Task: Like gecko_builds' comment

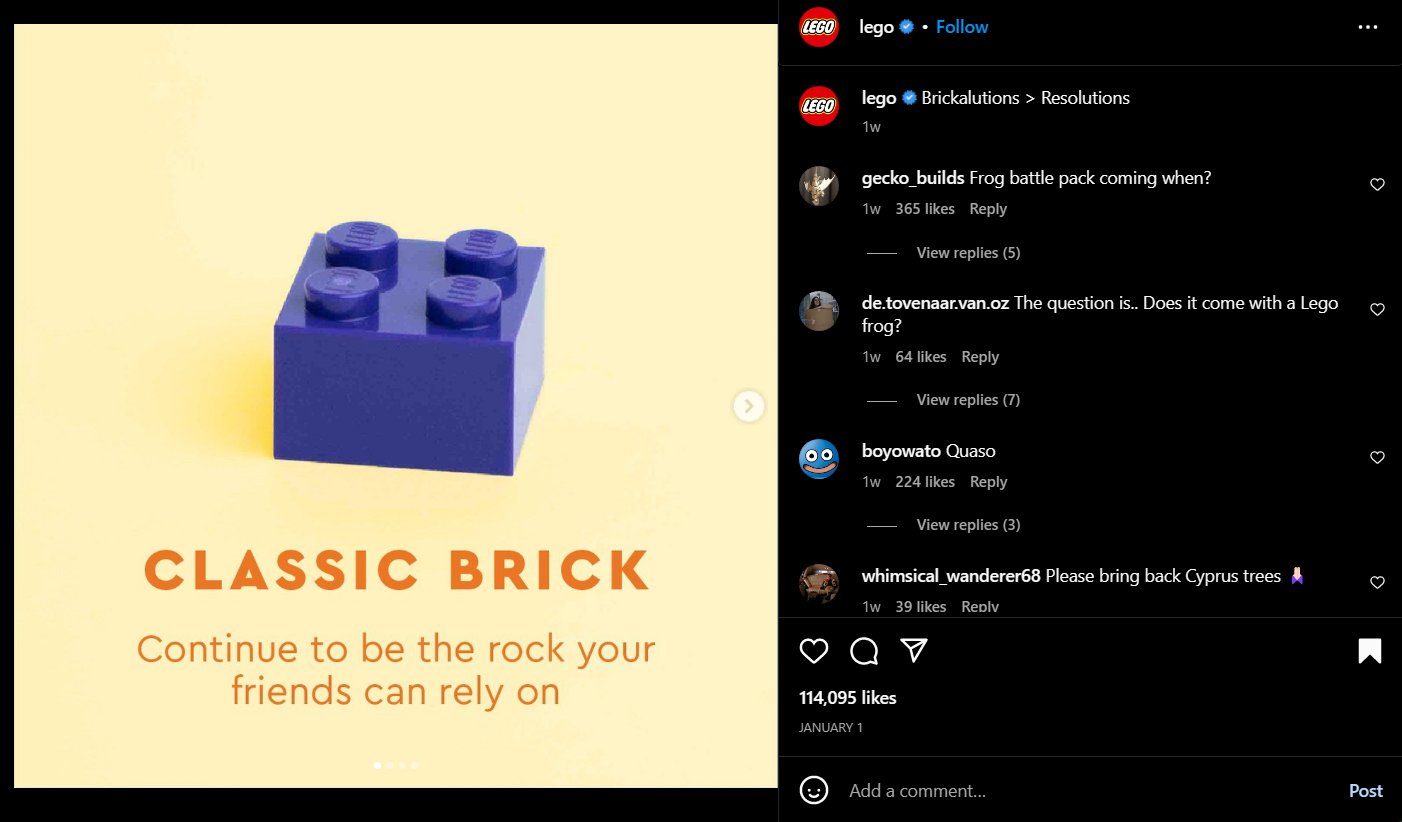Action: tap(1377, 185)
